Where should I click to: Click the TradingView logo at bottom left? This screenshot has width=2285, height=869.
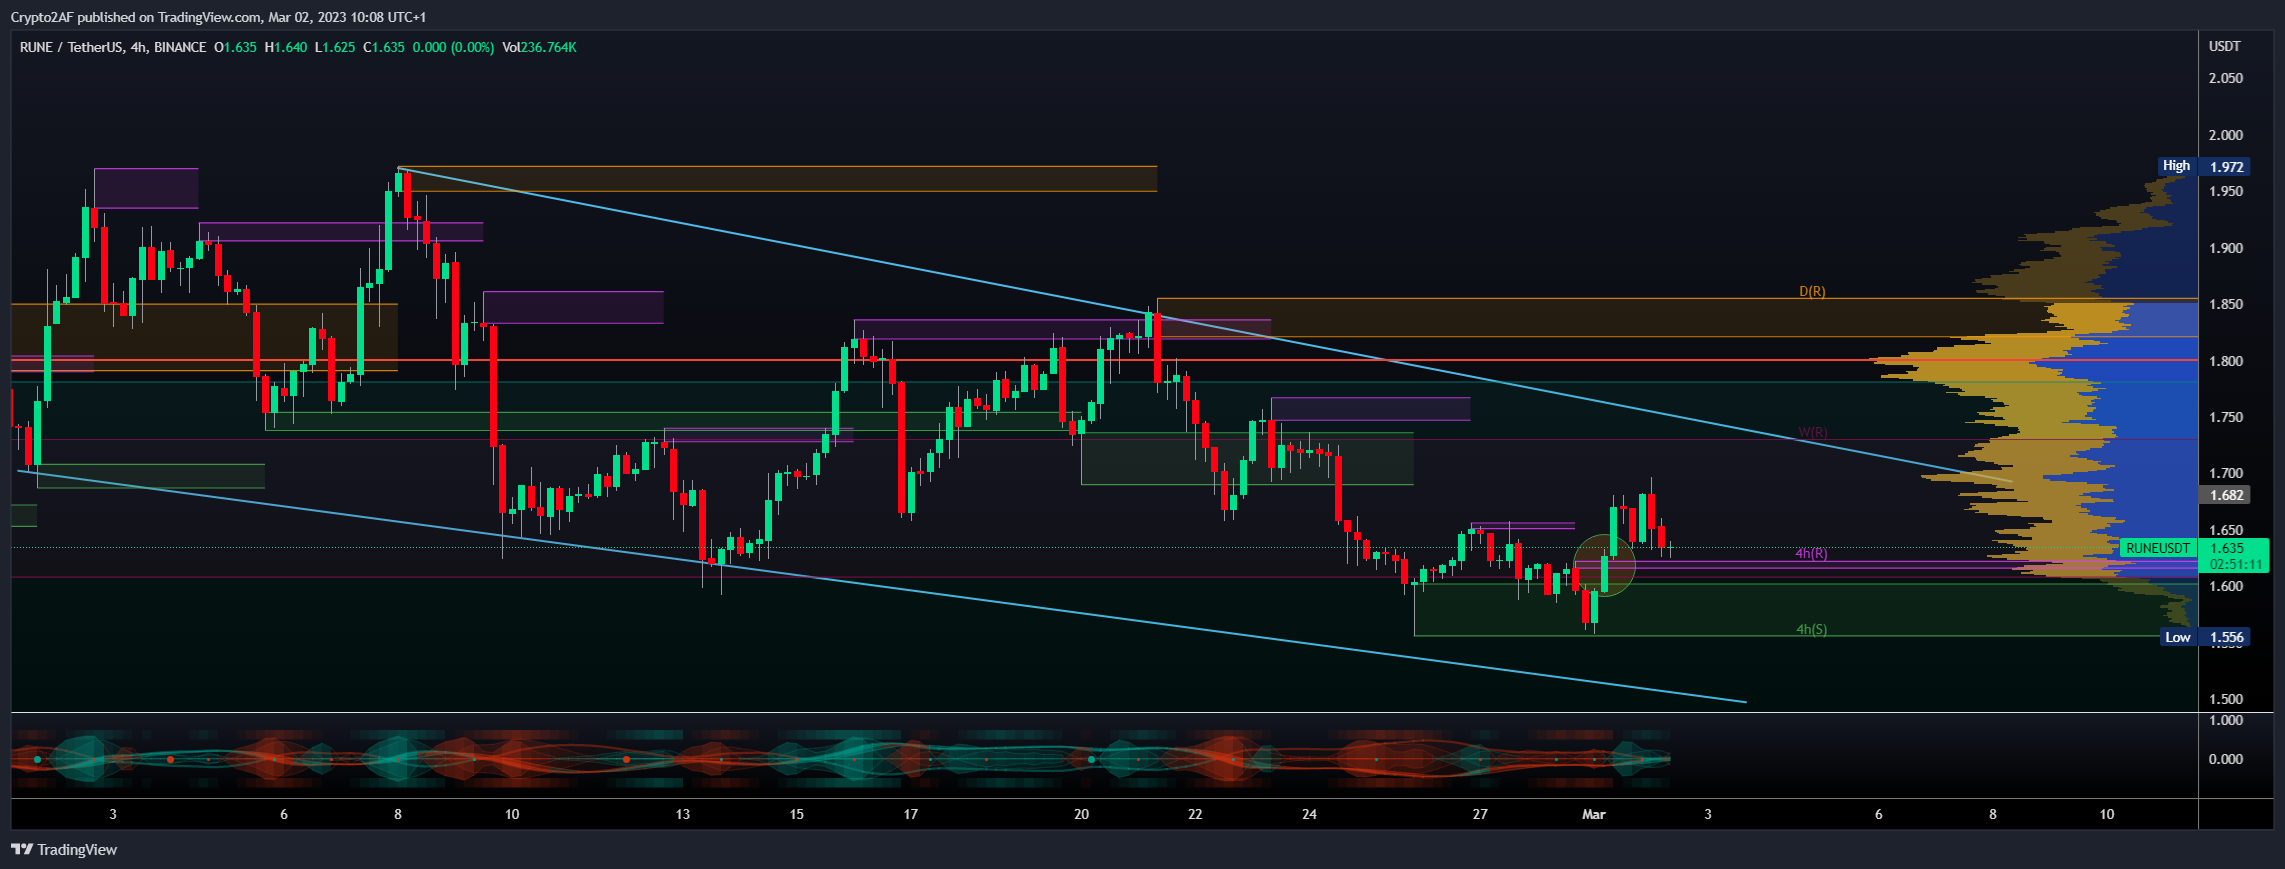[64, 849]
